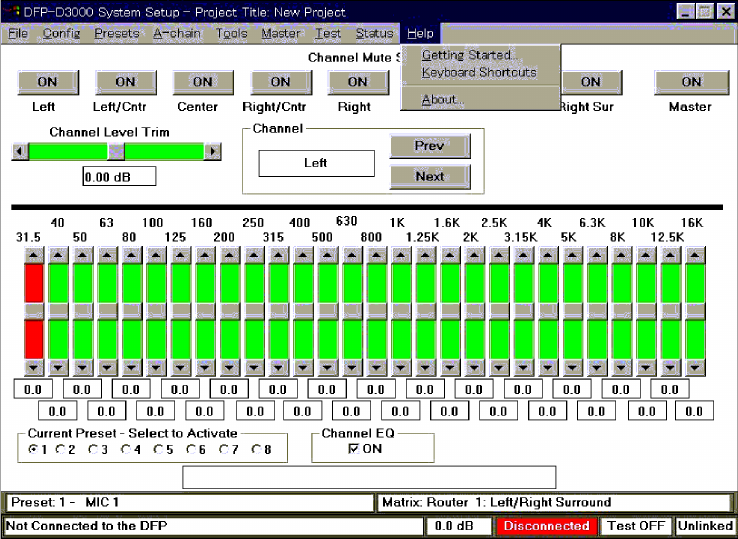This screenshot has height=539, width=738.
Task: Open the Presets menu
Action: pyautogui.click(x=116, y=33)
